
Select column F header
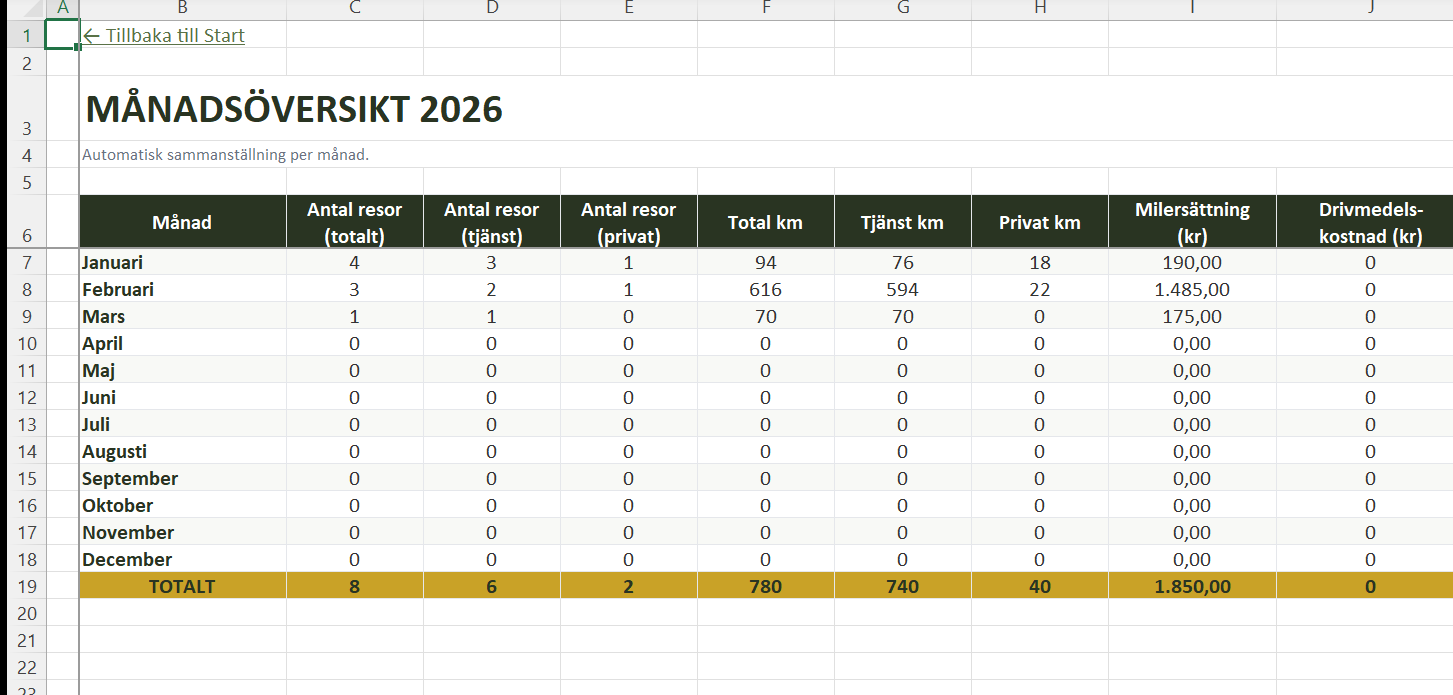tap(765, 9)
